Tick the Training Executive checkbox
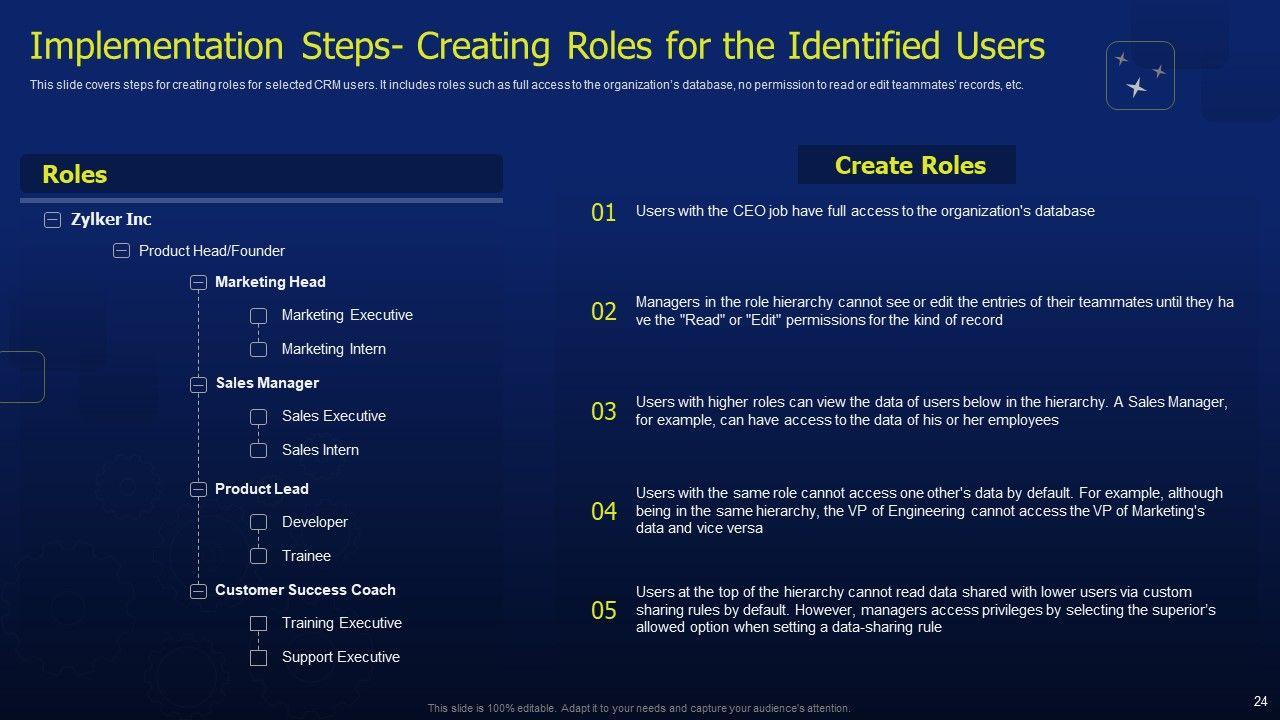Image resolution: width=1280 pixels, height=720 pixels. coord(258,624)
